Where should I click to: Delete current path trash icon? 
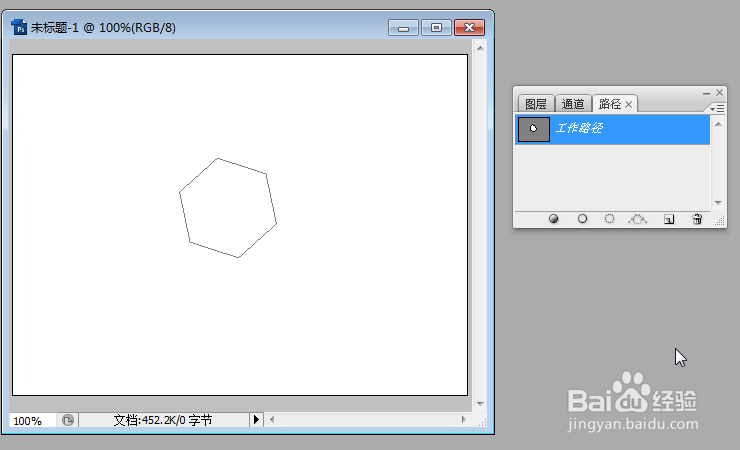[697, 219]
